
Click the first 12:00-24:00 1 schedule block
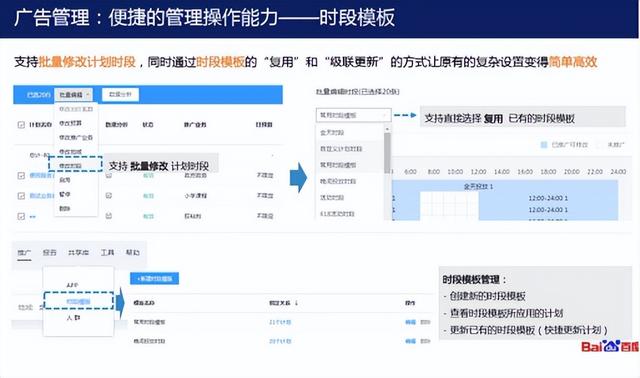click(x=548, y=198)
